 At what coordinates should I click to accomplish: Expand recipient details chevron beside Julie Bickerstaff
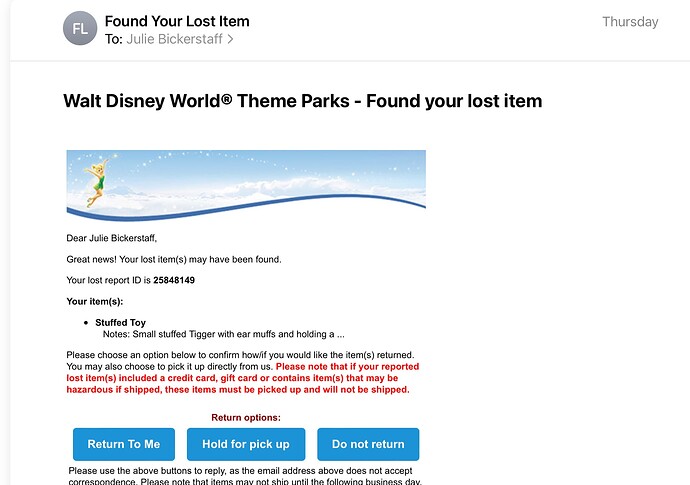(230, 39)
